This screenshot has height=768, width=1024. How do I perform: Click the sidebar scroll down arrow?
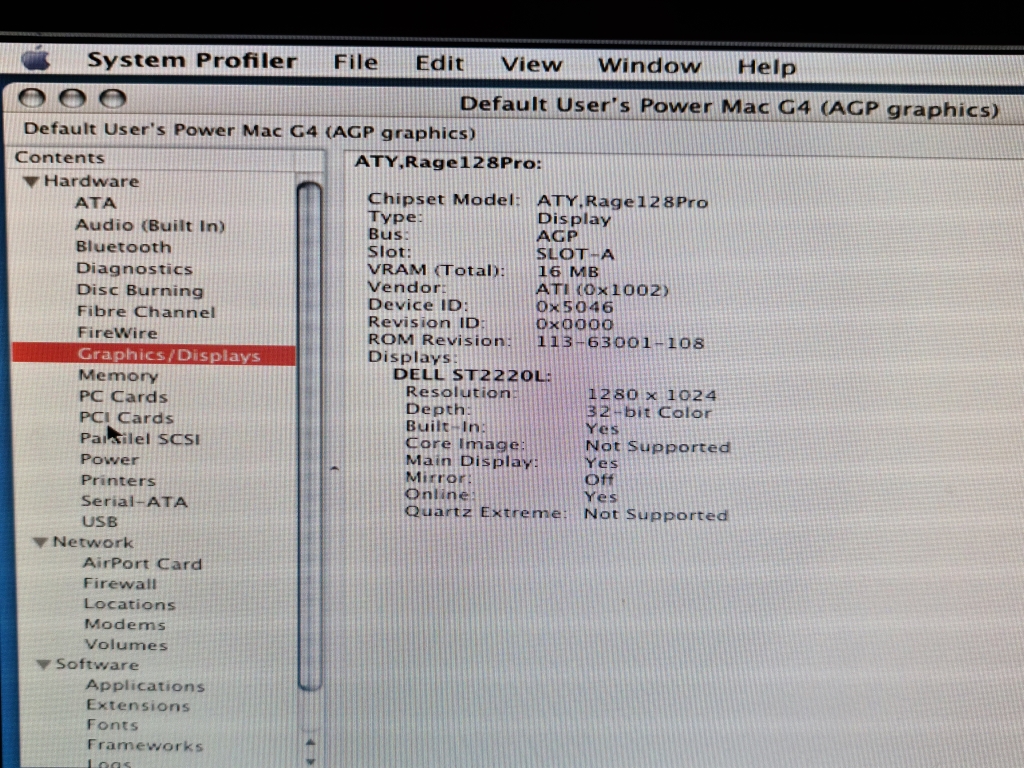click(310, 761)
